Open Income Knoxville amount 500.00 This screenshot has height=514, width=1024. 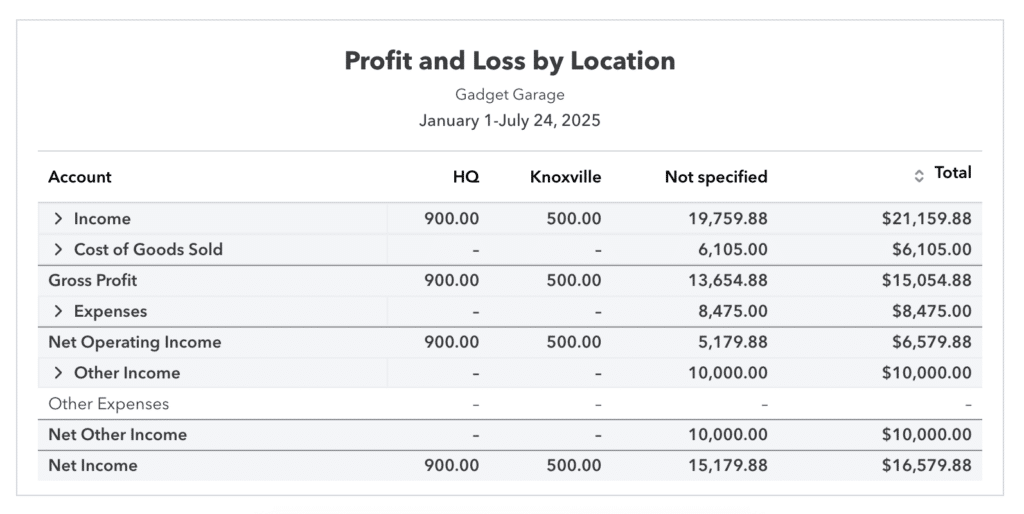[574, 219]
